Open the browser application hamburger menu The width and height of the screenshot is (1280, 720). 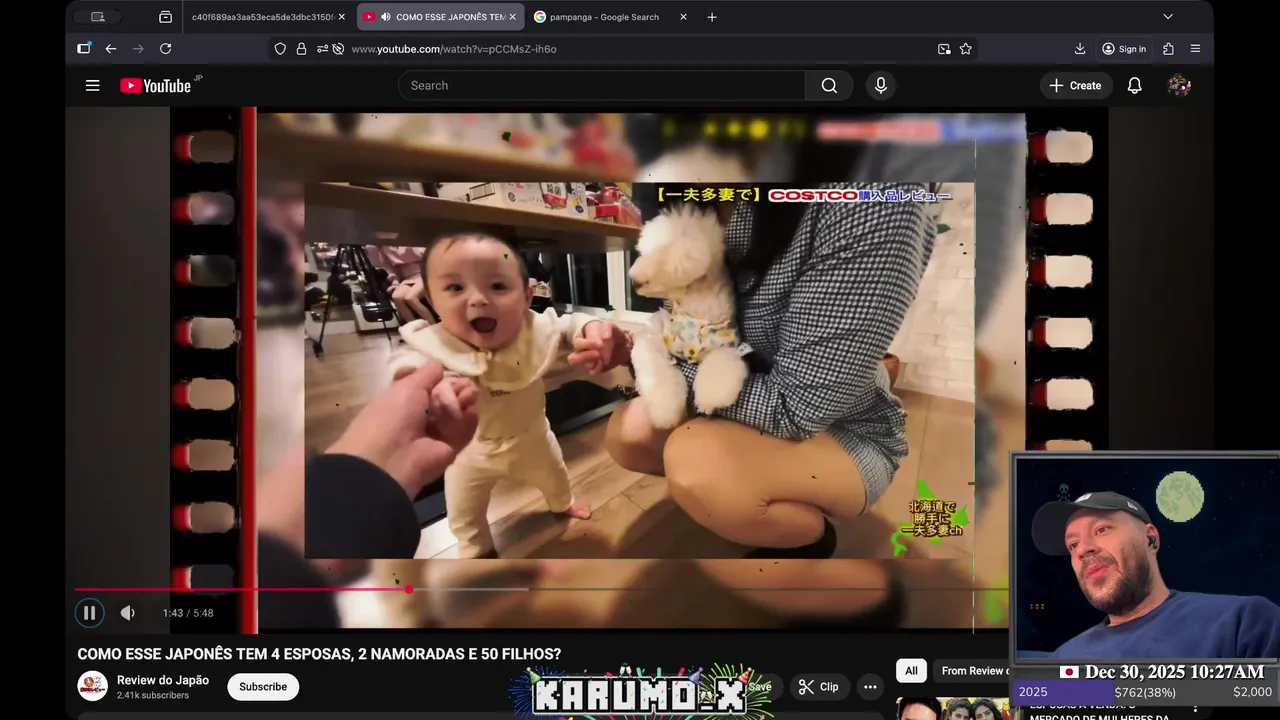tap(1195, 49)
